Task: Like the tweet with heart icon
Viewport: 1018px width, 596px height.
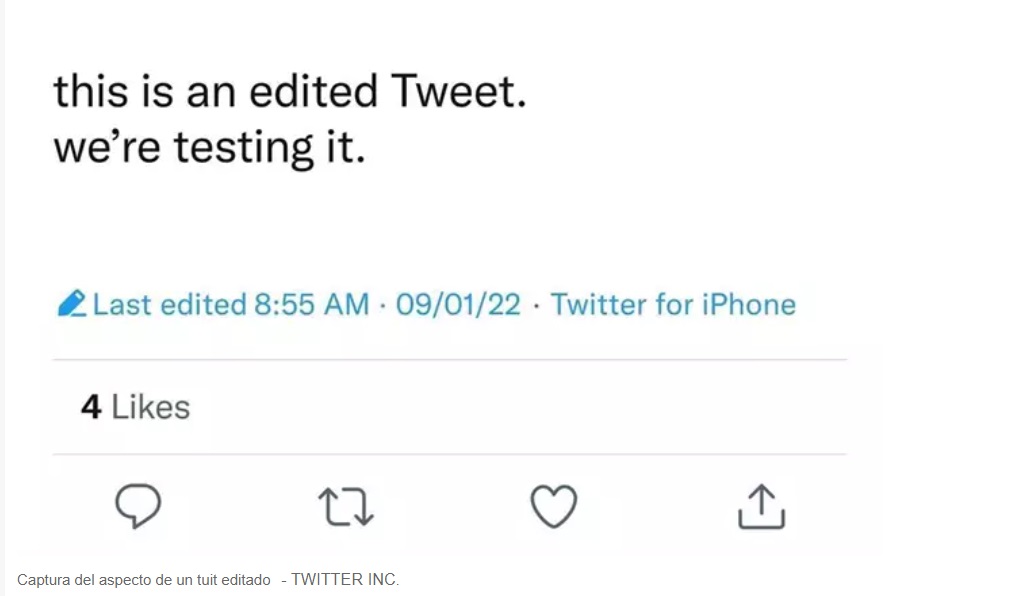Action: coord(553,506)
